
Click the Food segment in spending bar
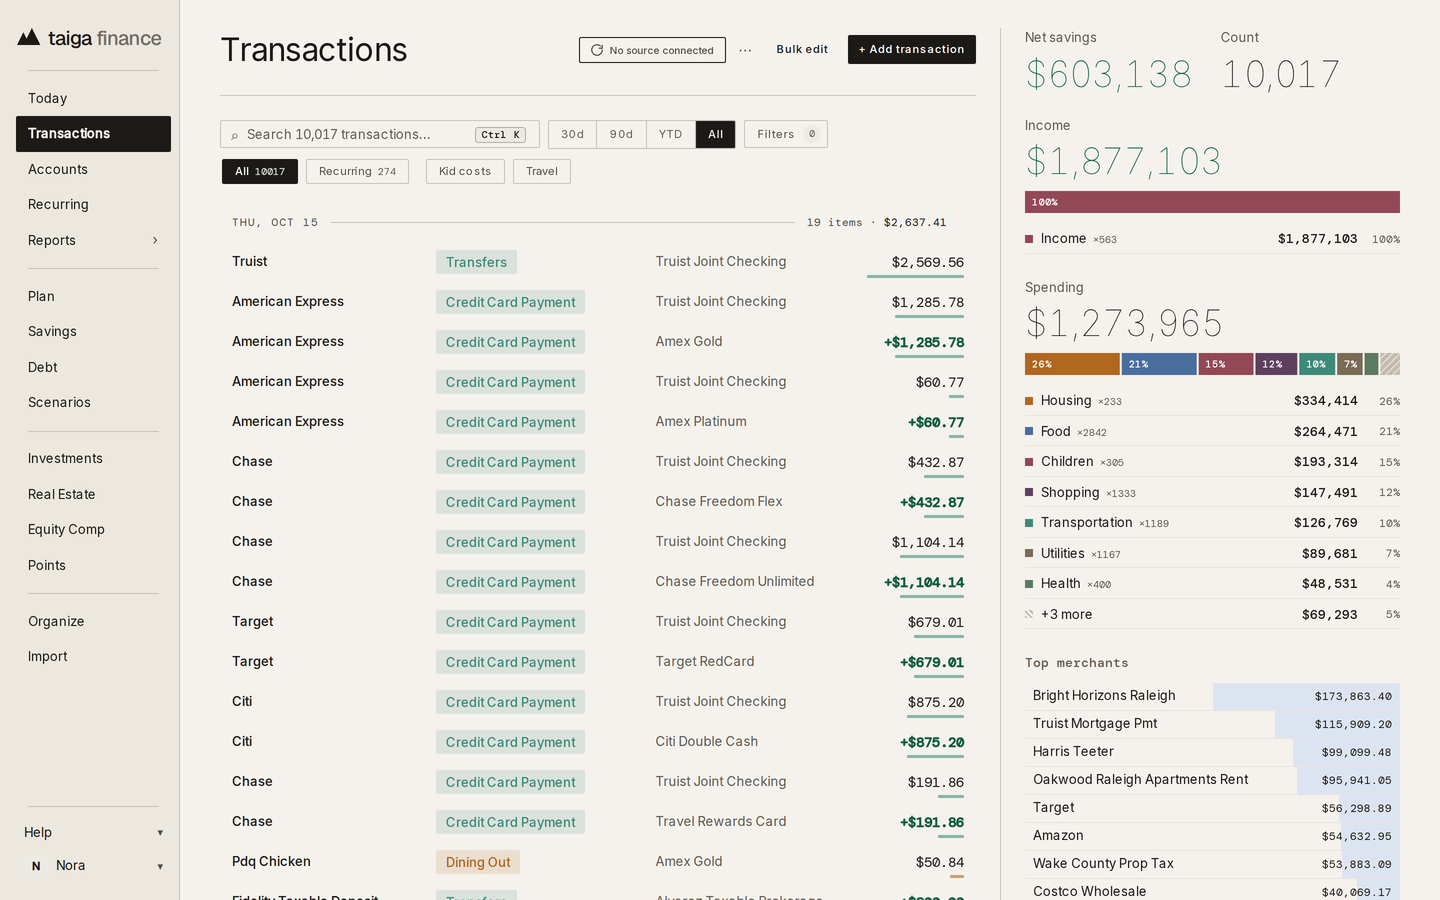pyautogui.click(x=1159, y=364)
